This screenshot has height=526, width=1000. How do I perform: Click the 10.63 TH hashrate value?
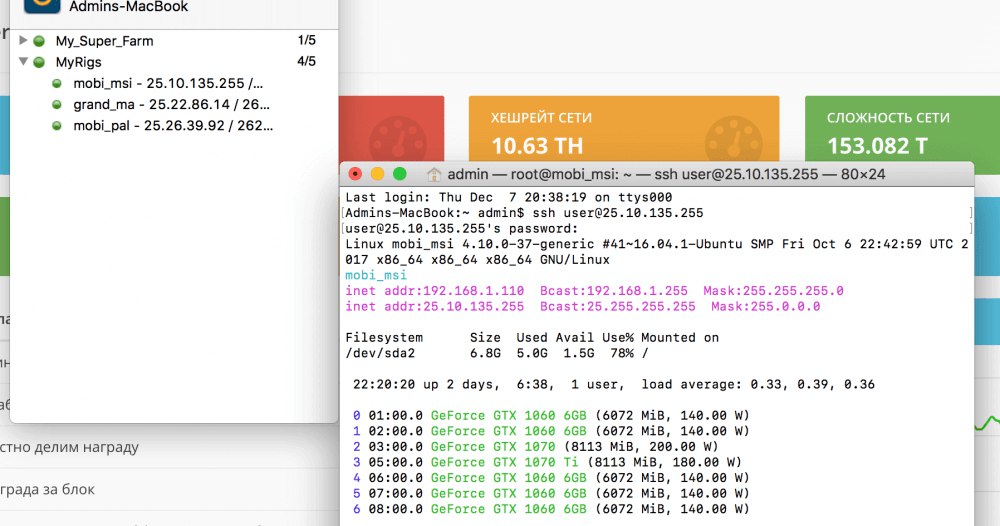click(537, 146)
